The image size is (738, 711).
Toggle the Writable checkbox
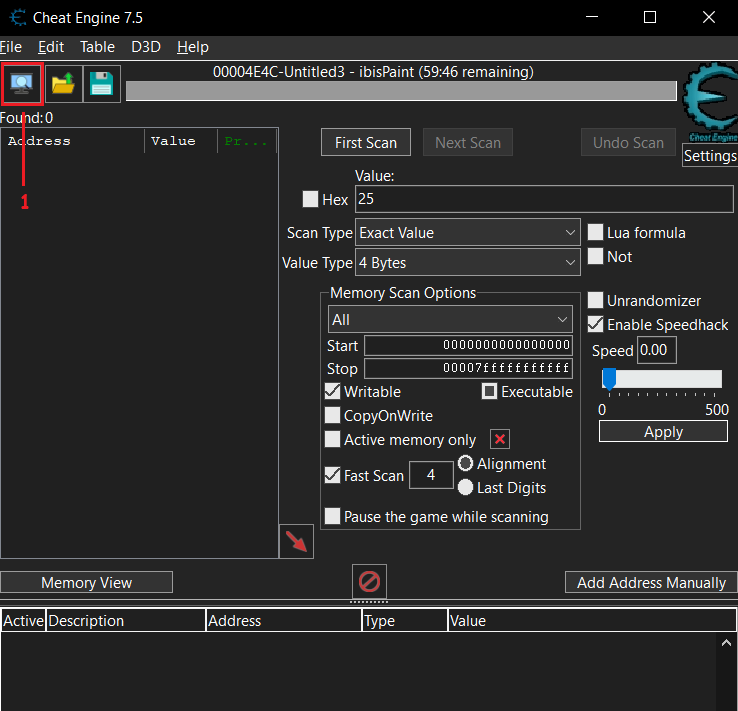[332, 391]
